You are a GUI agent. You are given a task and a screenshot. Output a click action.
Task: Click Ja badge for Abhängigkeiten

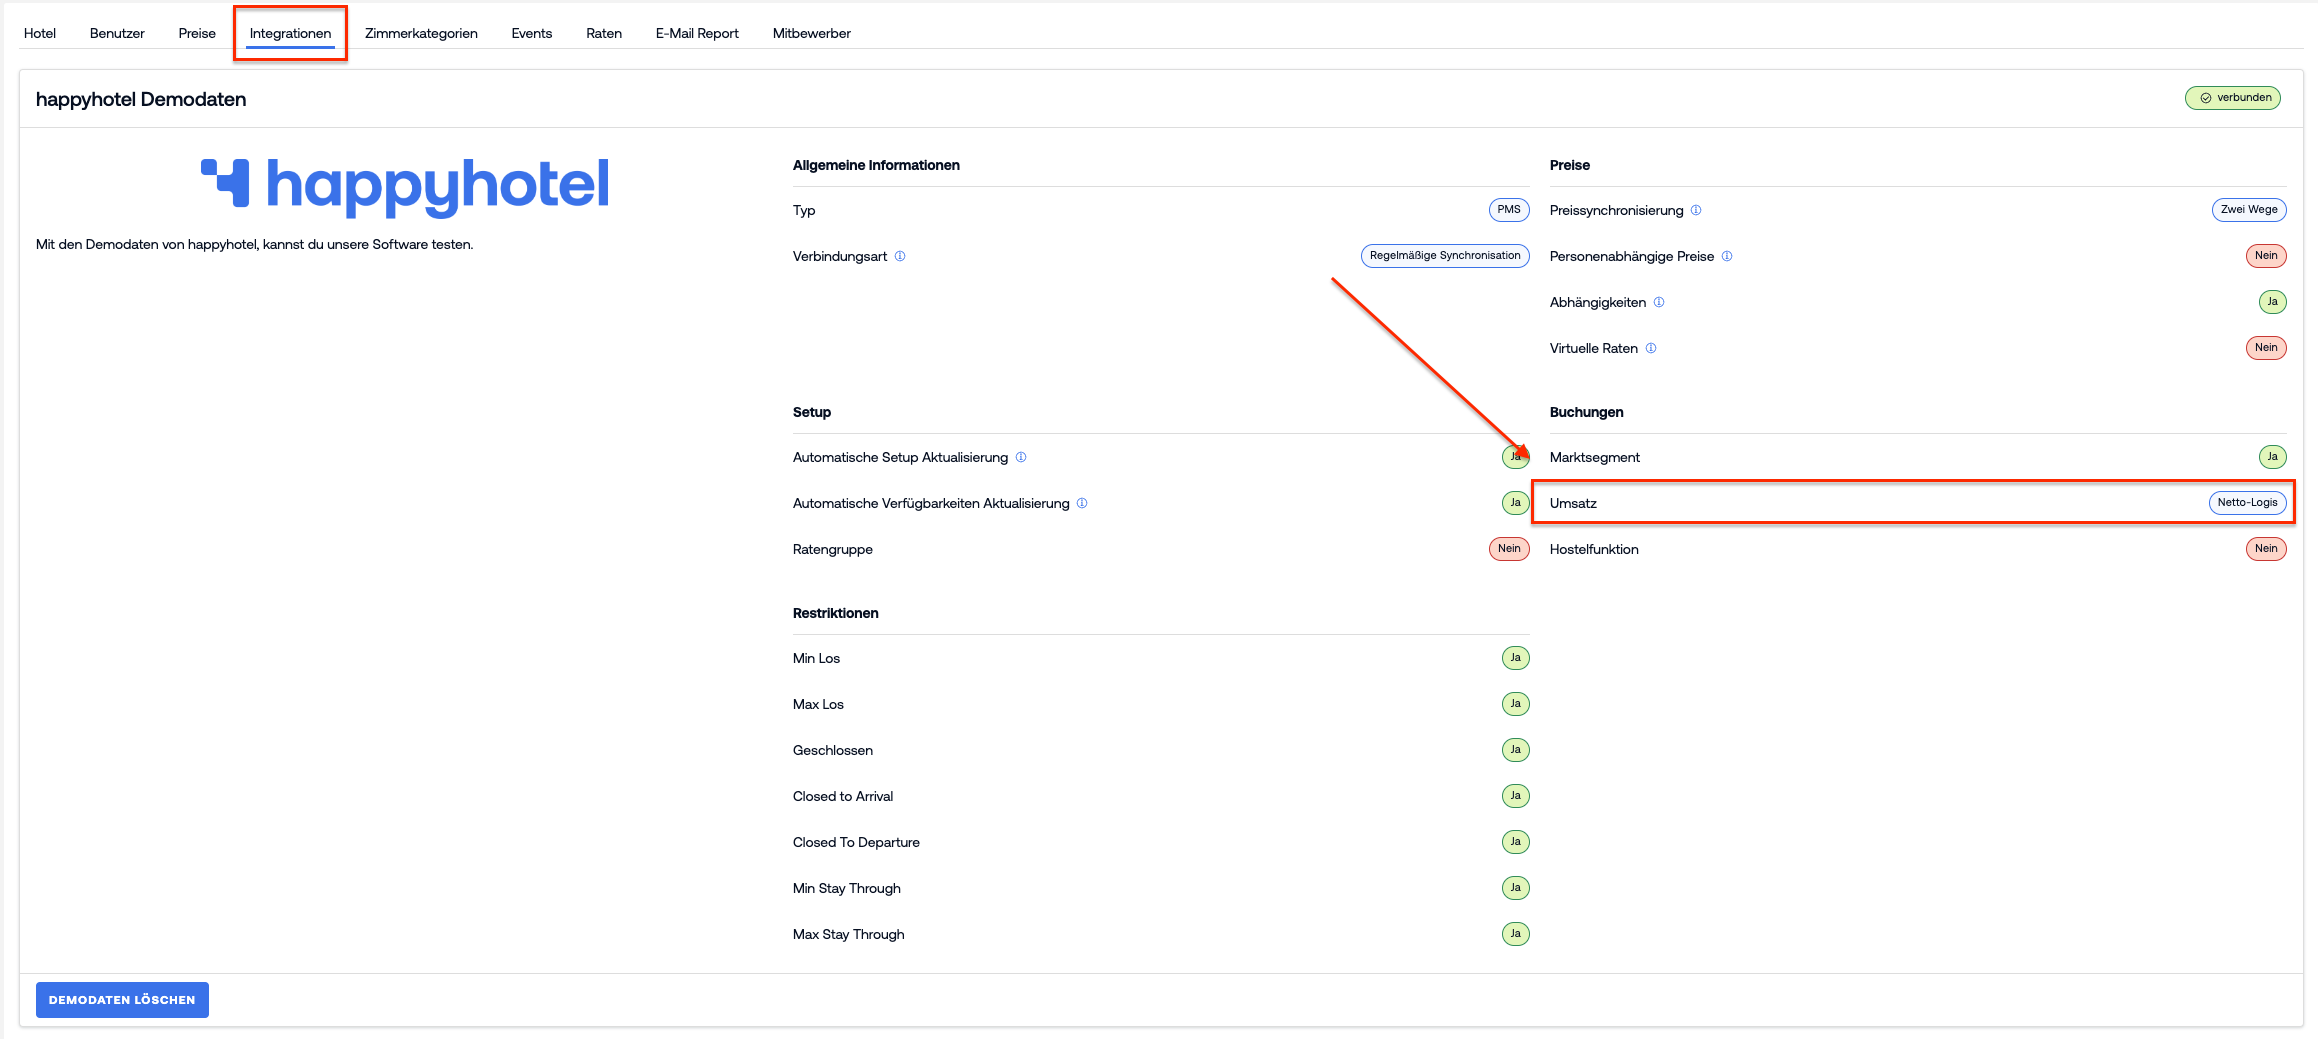click(2273, 302)
